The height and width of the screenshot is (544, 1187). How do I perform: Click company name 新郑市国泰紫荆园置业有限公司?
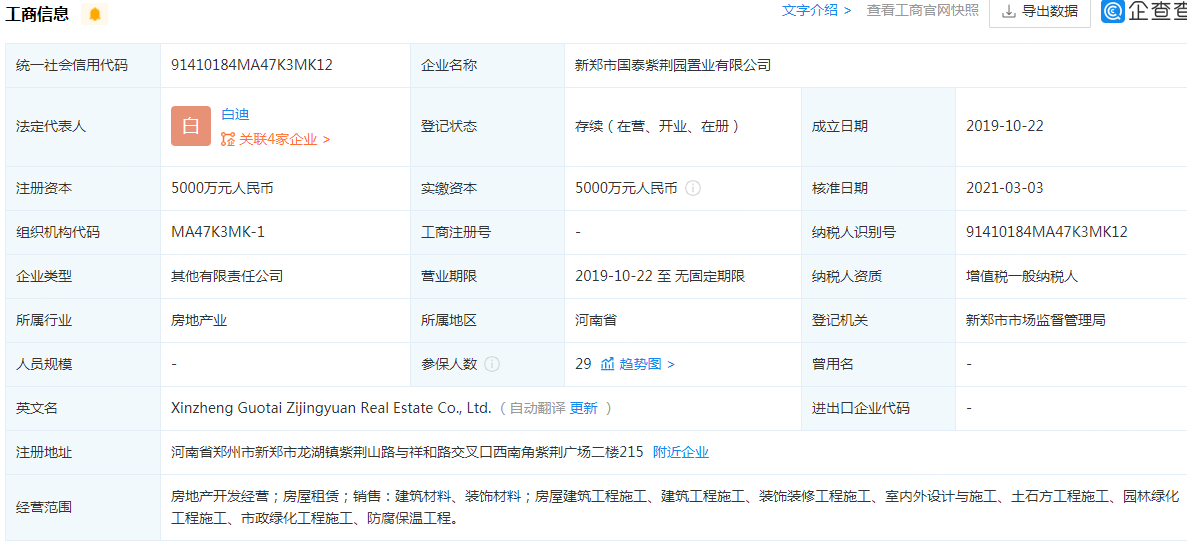click(672, 65)
